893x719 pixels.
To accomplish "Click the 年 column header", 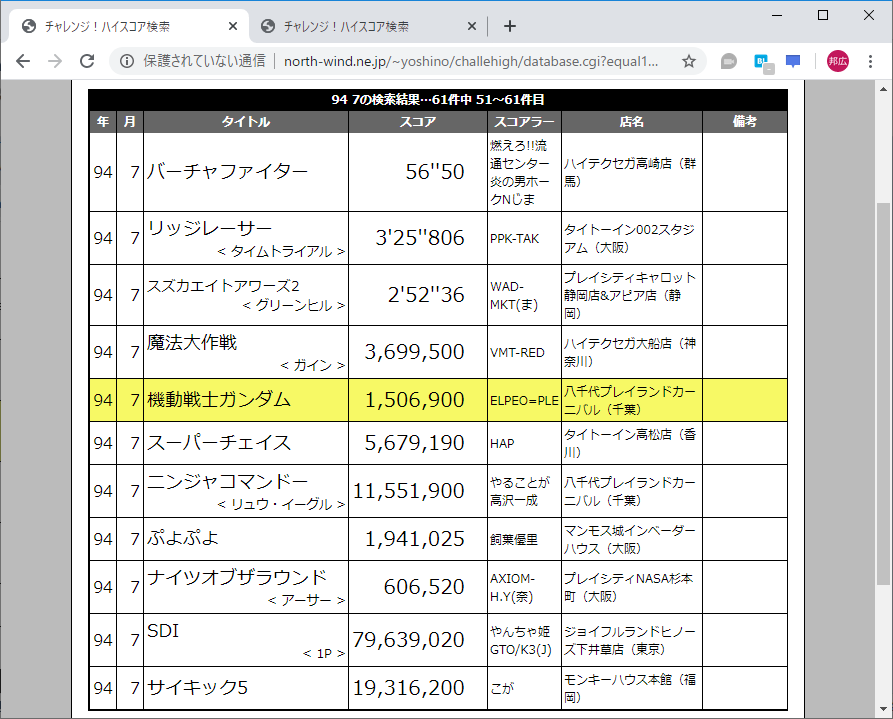I will click(x=103, y=122).
